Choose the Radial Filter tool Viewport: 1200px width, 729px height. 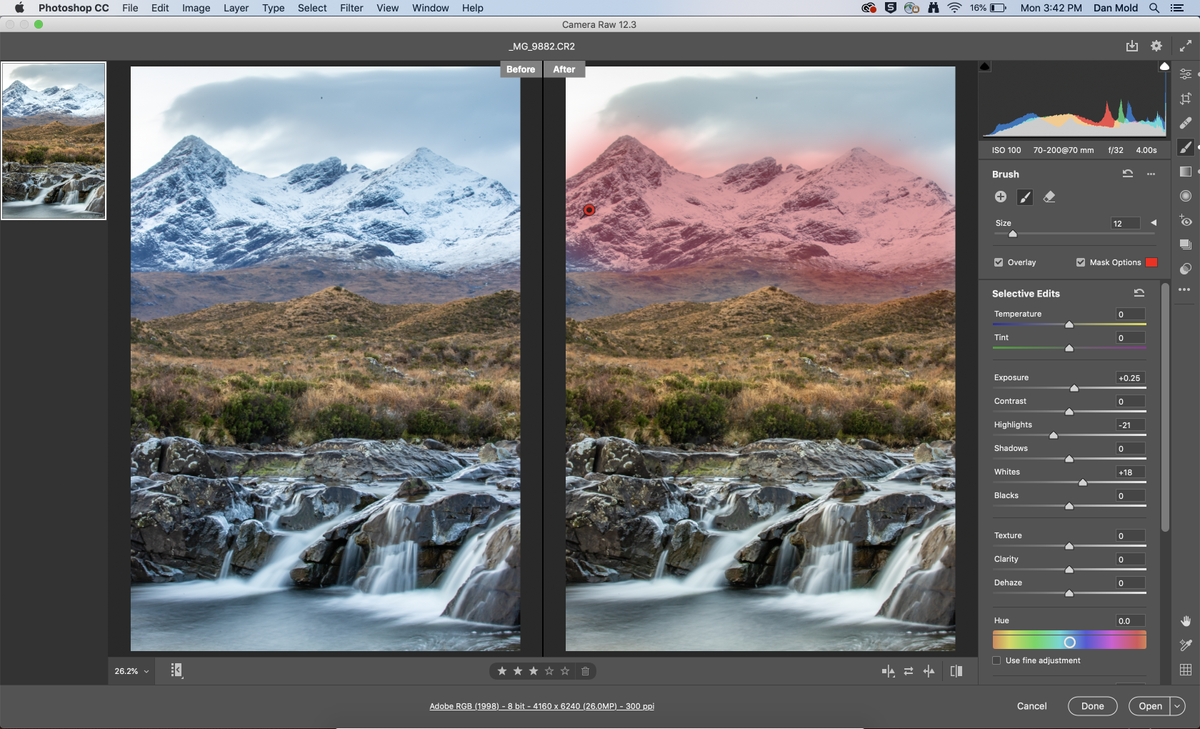pos(1186,196)
